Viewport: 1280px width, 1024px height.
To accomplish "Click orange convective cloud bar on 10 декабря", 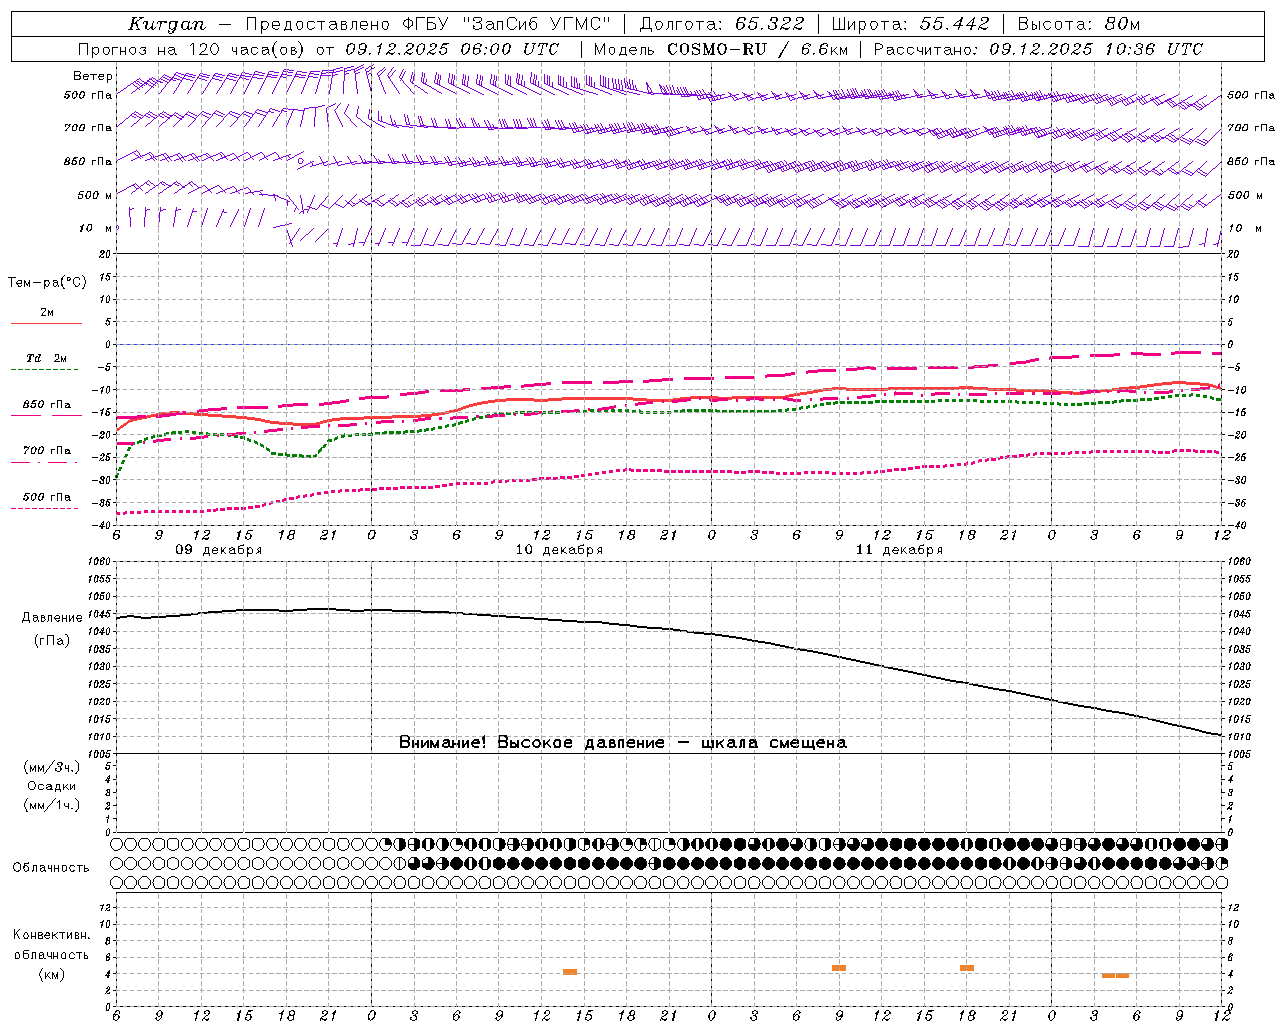I will [570, 972].
